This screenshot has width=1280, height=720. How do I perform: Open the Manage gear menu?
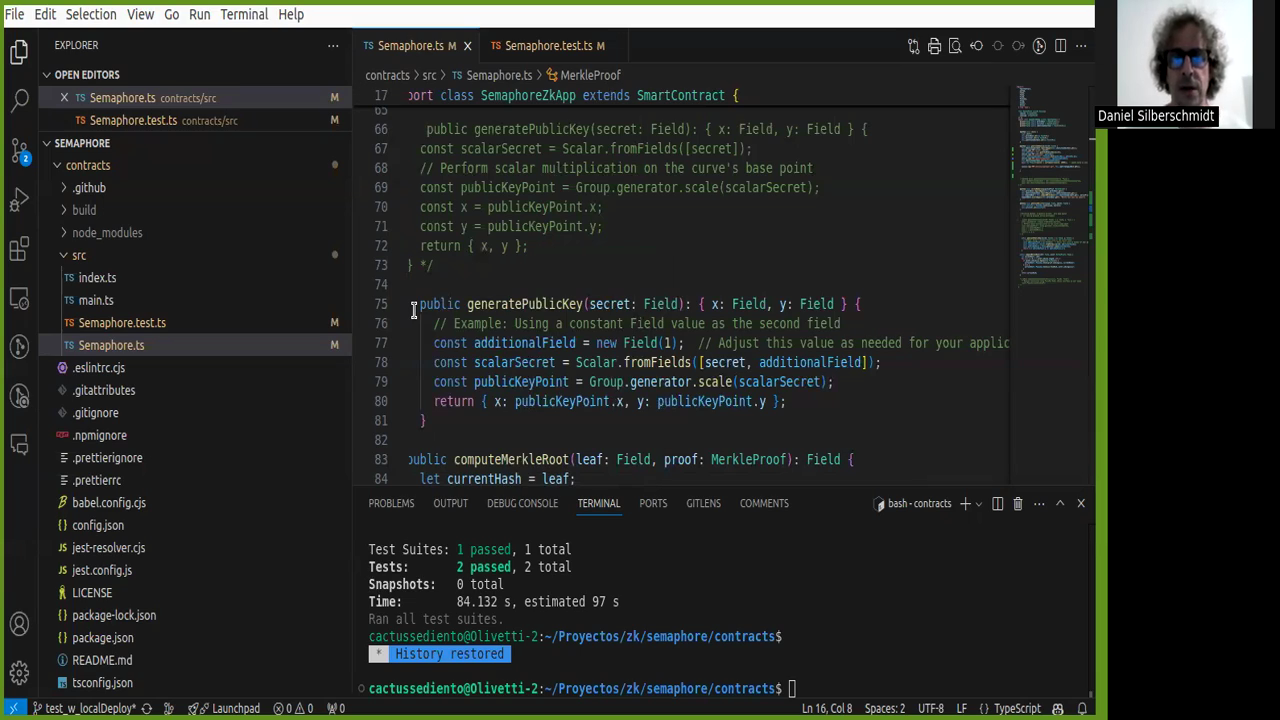(x=19, y=672)
